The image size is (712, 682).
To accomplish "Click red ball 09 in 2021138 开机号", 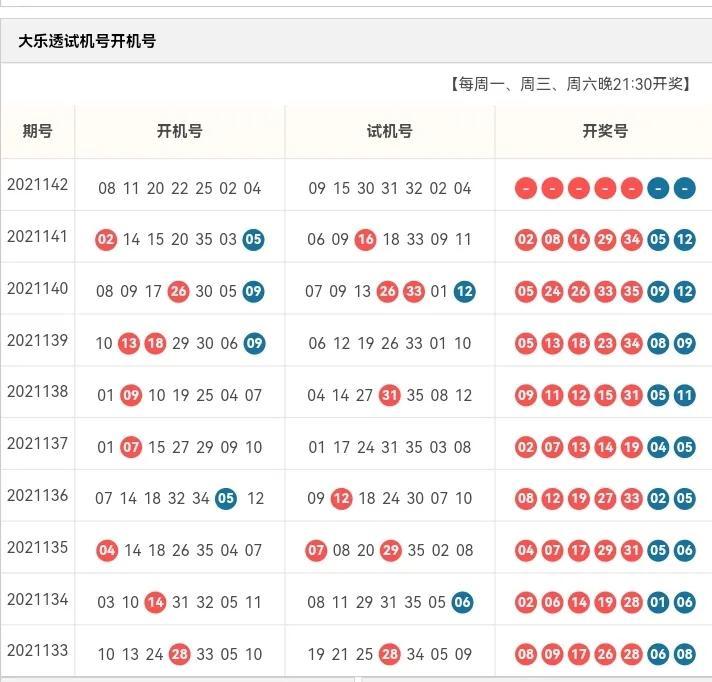I will pos(131,395).
